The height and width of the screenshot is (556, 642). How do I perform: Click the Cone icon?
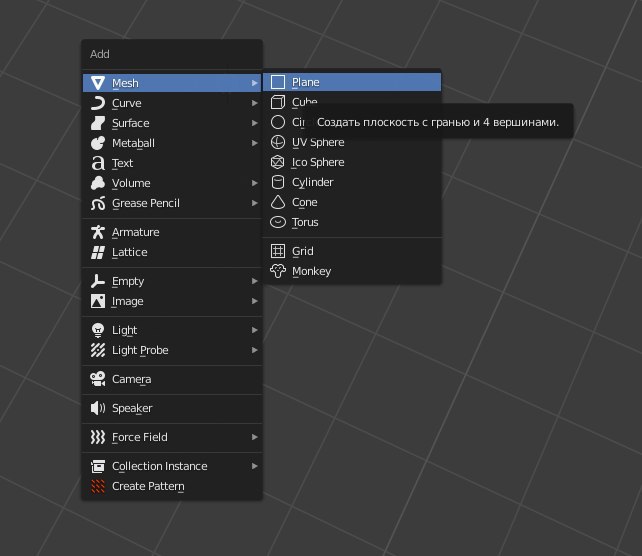tap(278, 202)
